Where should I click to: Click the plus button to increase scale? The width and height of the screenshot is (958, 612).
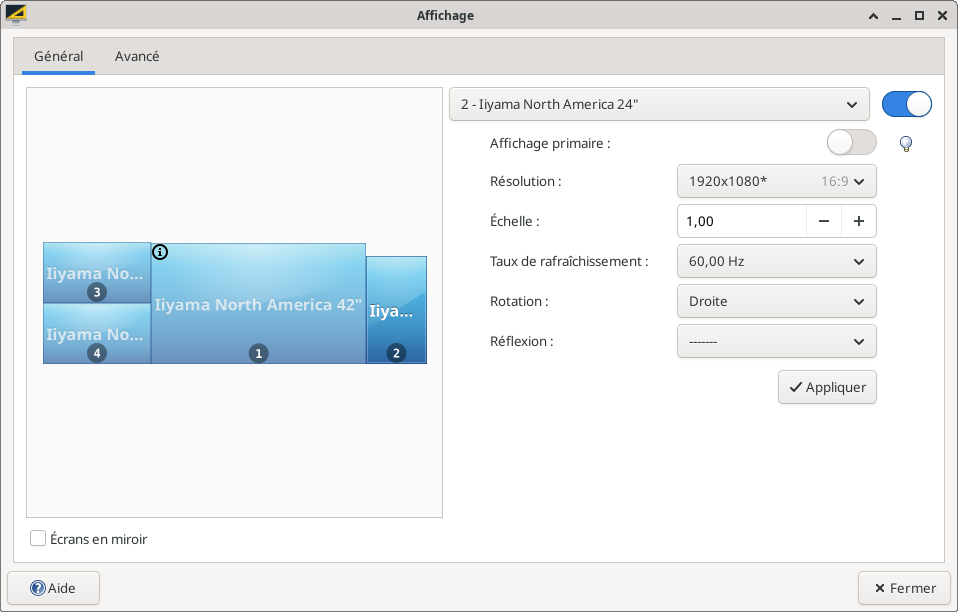[859, 221]
